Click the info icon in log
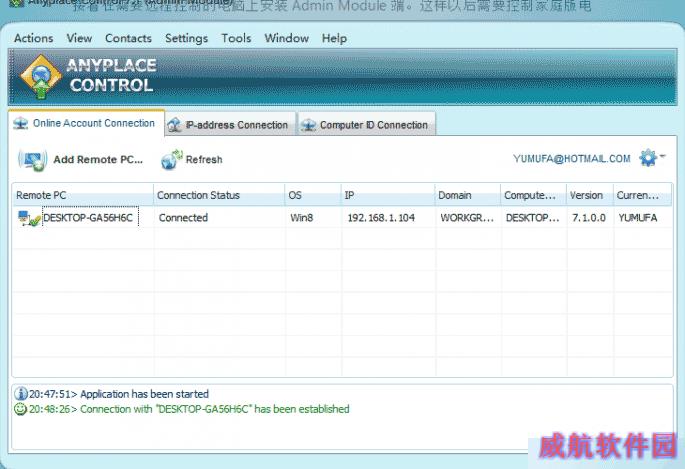This screenshot has height=469, width=685. [21, 393]
